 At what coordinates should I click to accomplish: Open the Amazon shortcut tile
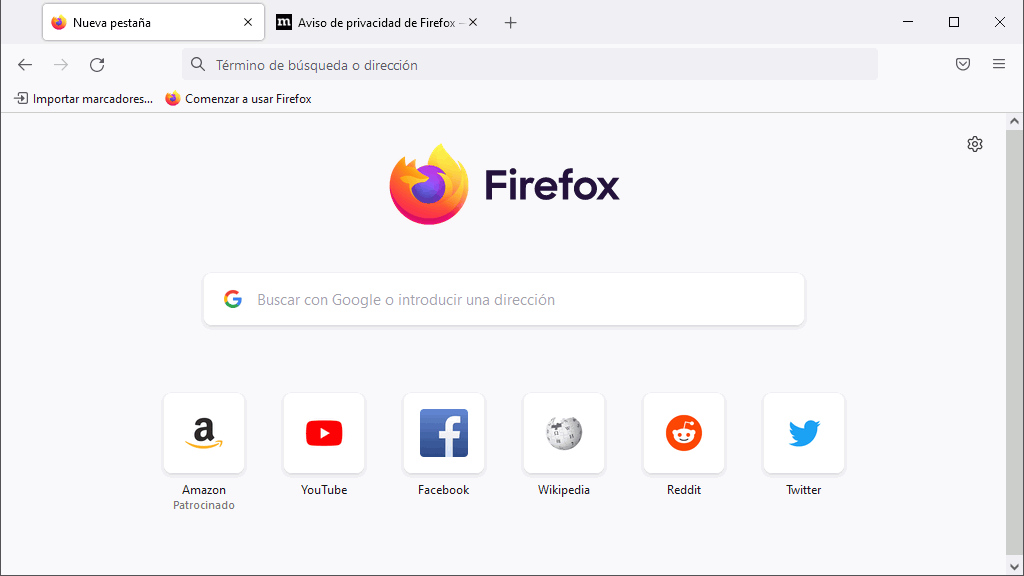point(204,433)
